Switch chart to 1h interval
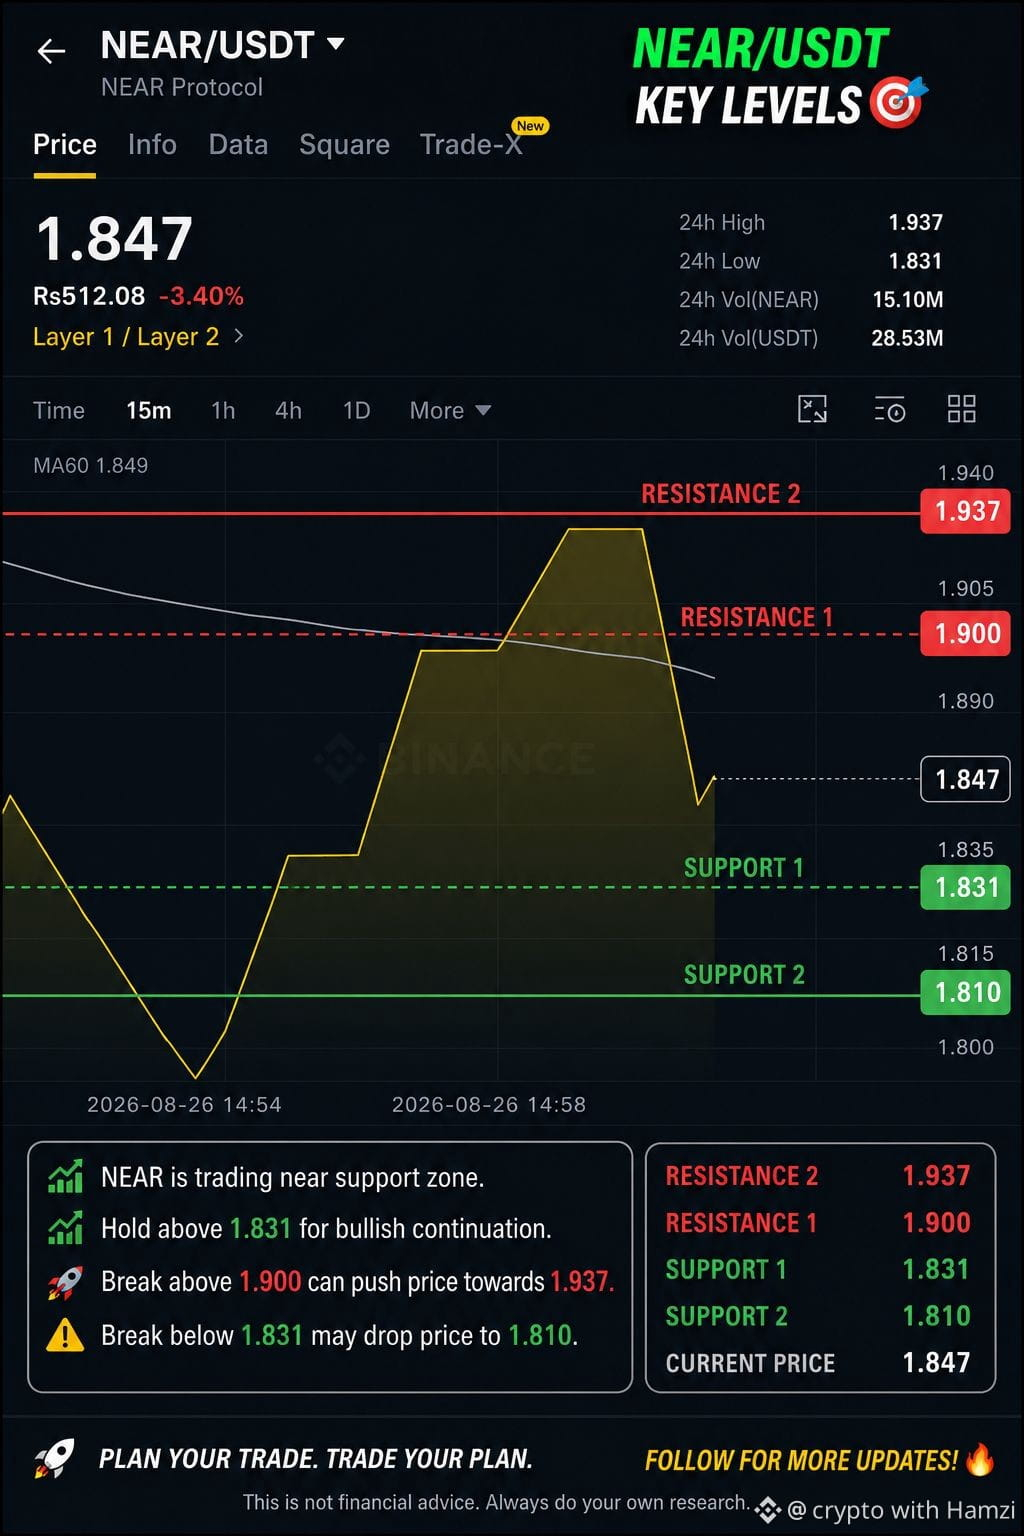The height and width of the screenshot is (1536, 1024). [223, 411]
